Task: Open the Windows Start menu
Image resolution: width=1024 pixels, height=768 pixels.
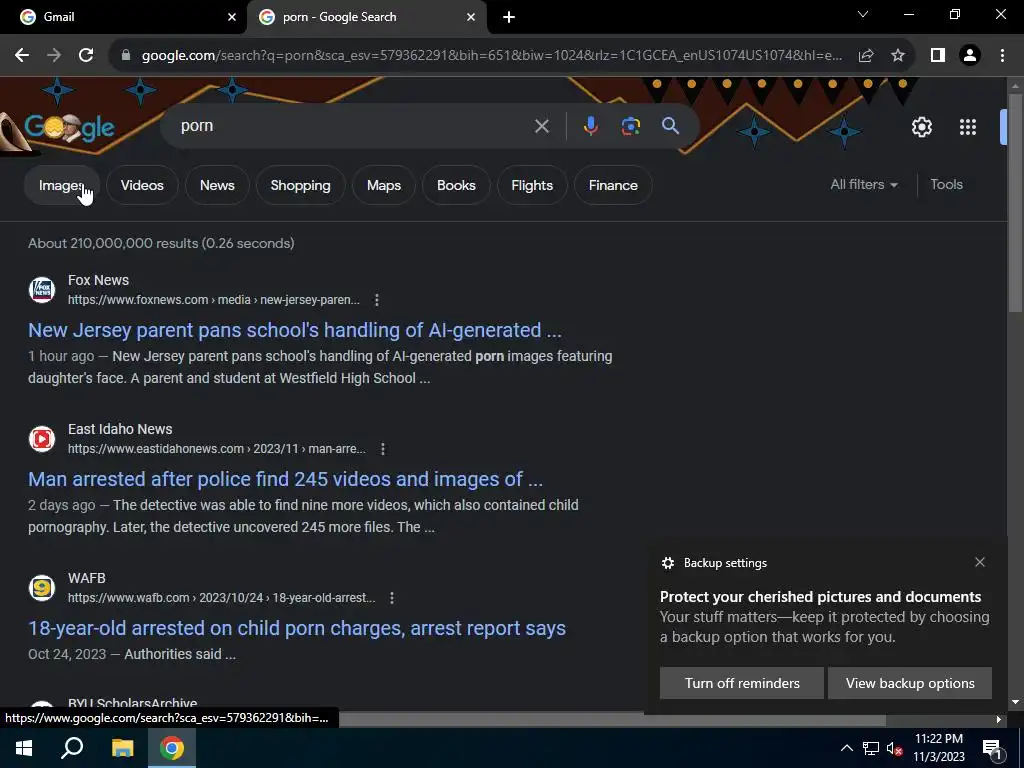Action: (24, 748)
